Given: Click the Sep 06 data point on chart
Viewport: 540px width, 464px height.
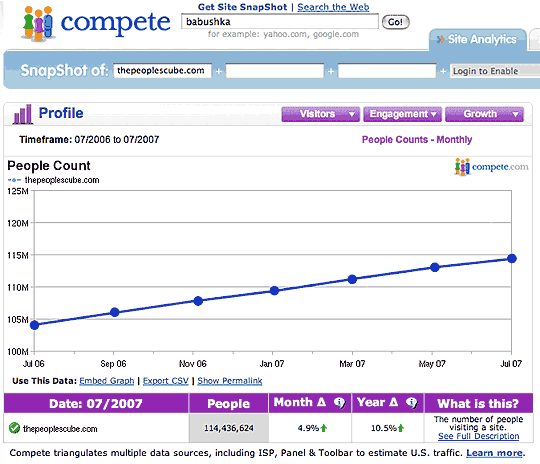Looking at the screenshot, I should tap(115, 312).
